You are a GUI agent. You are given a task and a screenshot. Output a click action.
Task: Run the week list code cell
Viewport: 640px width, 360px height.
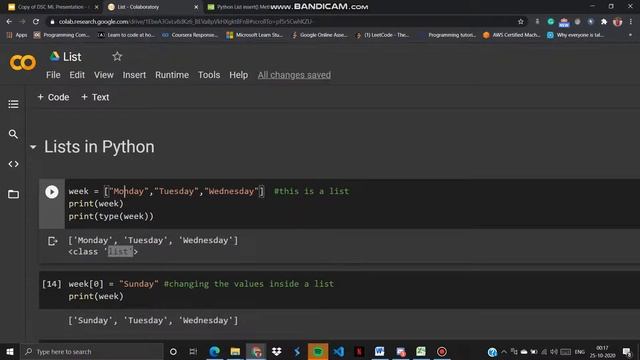point(52,192)
